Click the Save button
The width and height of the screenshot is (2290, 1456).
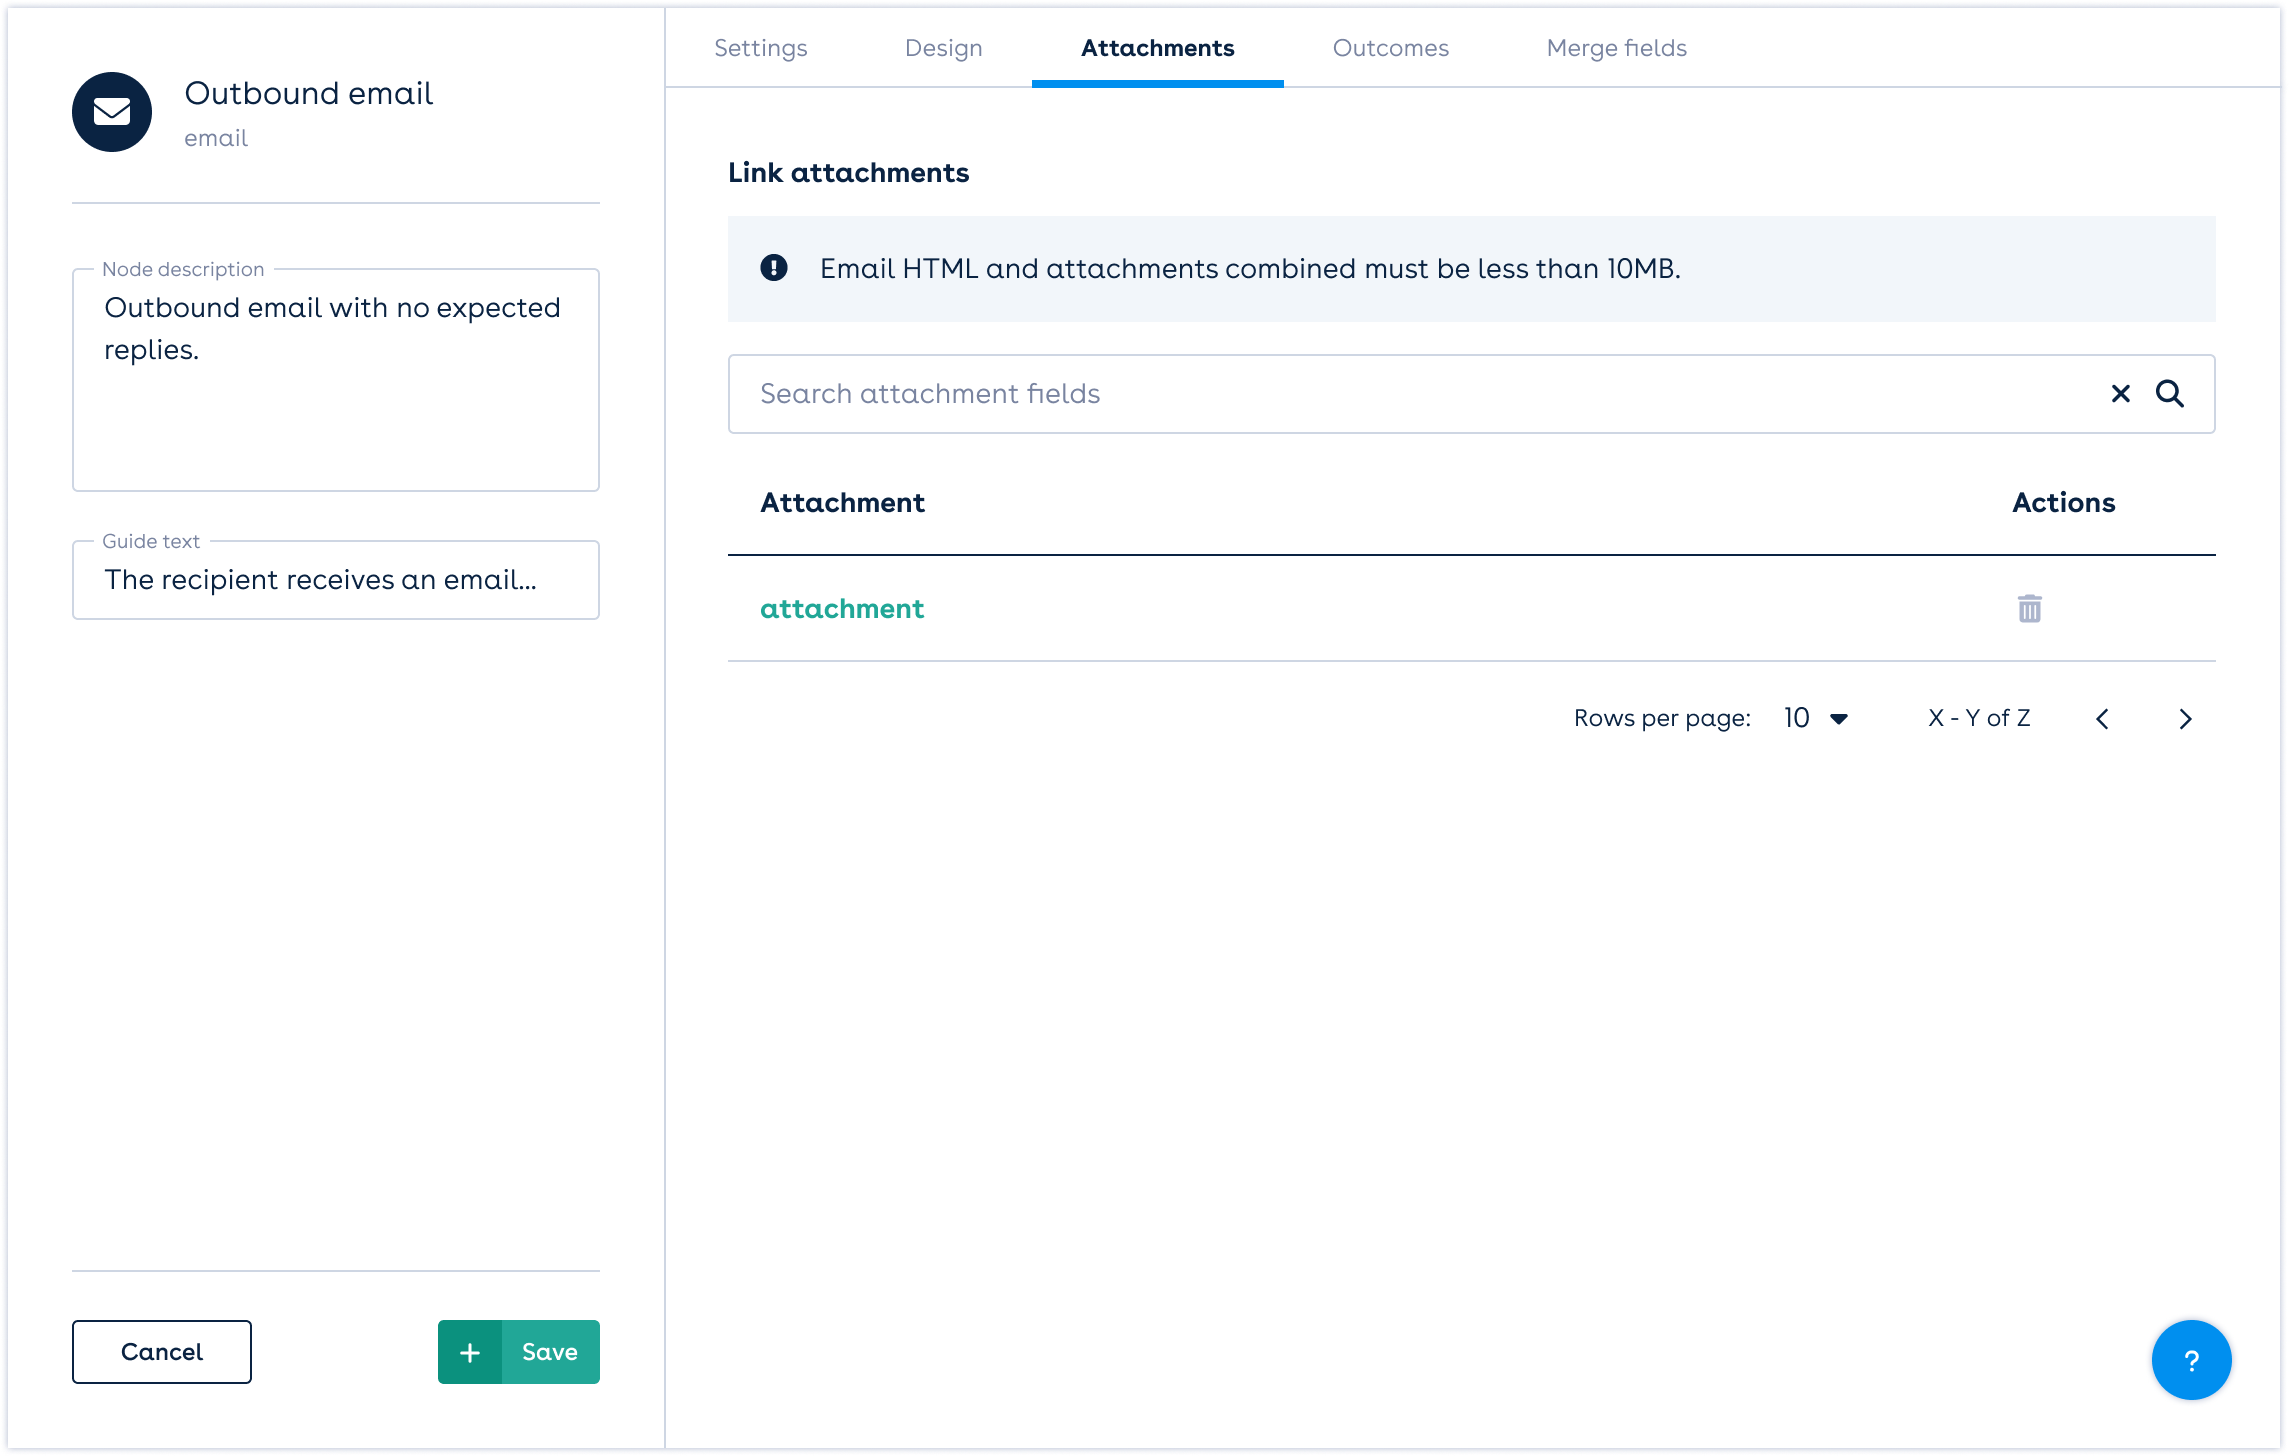point(550,1352)
